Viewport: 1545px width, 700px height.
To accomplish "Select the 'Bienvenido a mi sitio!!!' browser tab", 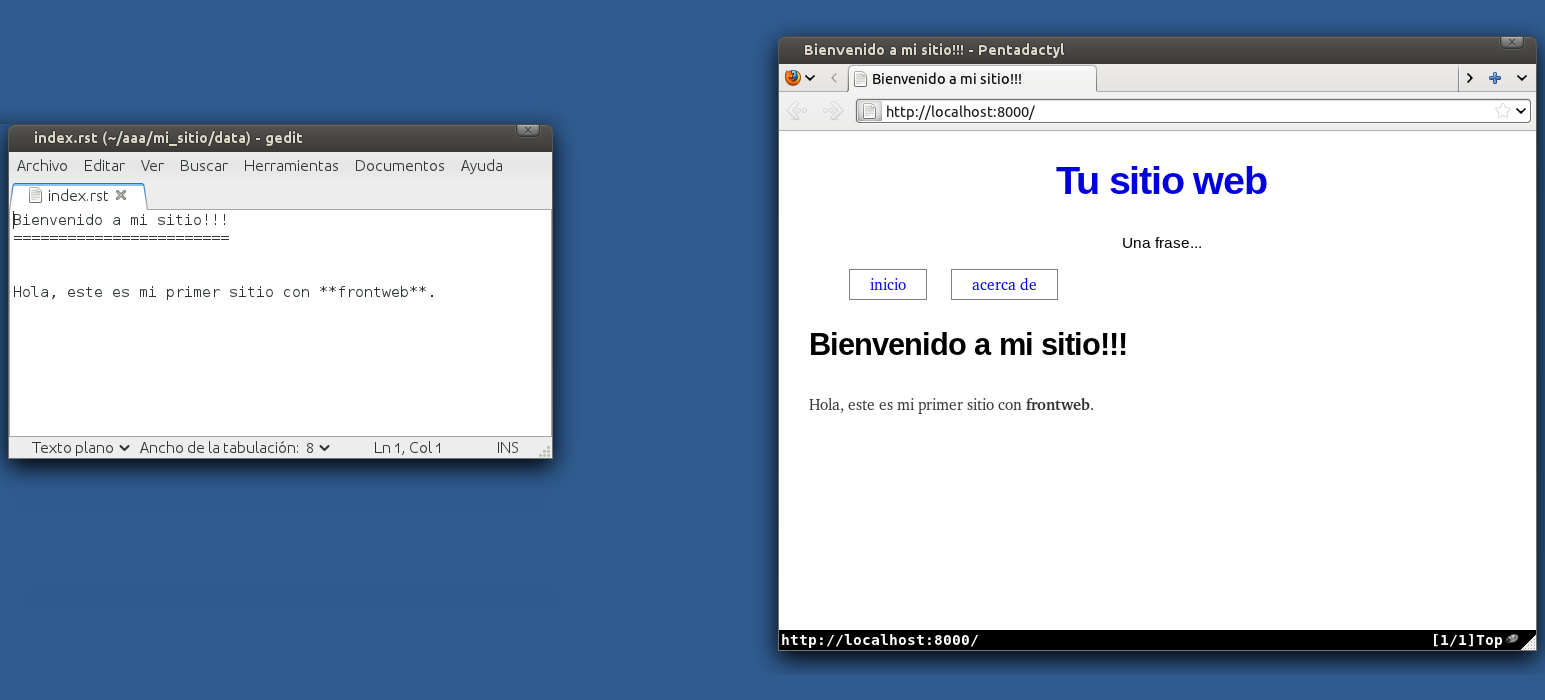I will 972,78.
